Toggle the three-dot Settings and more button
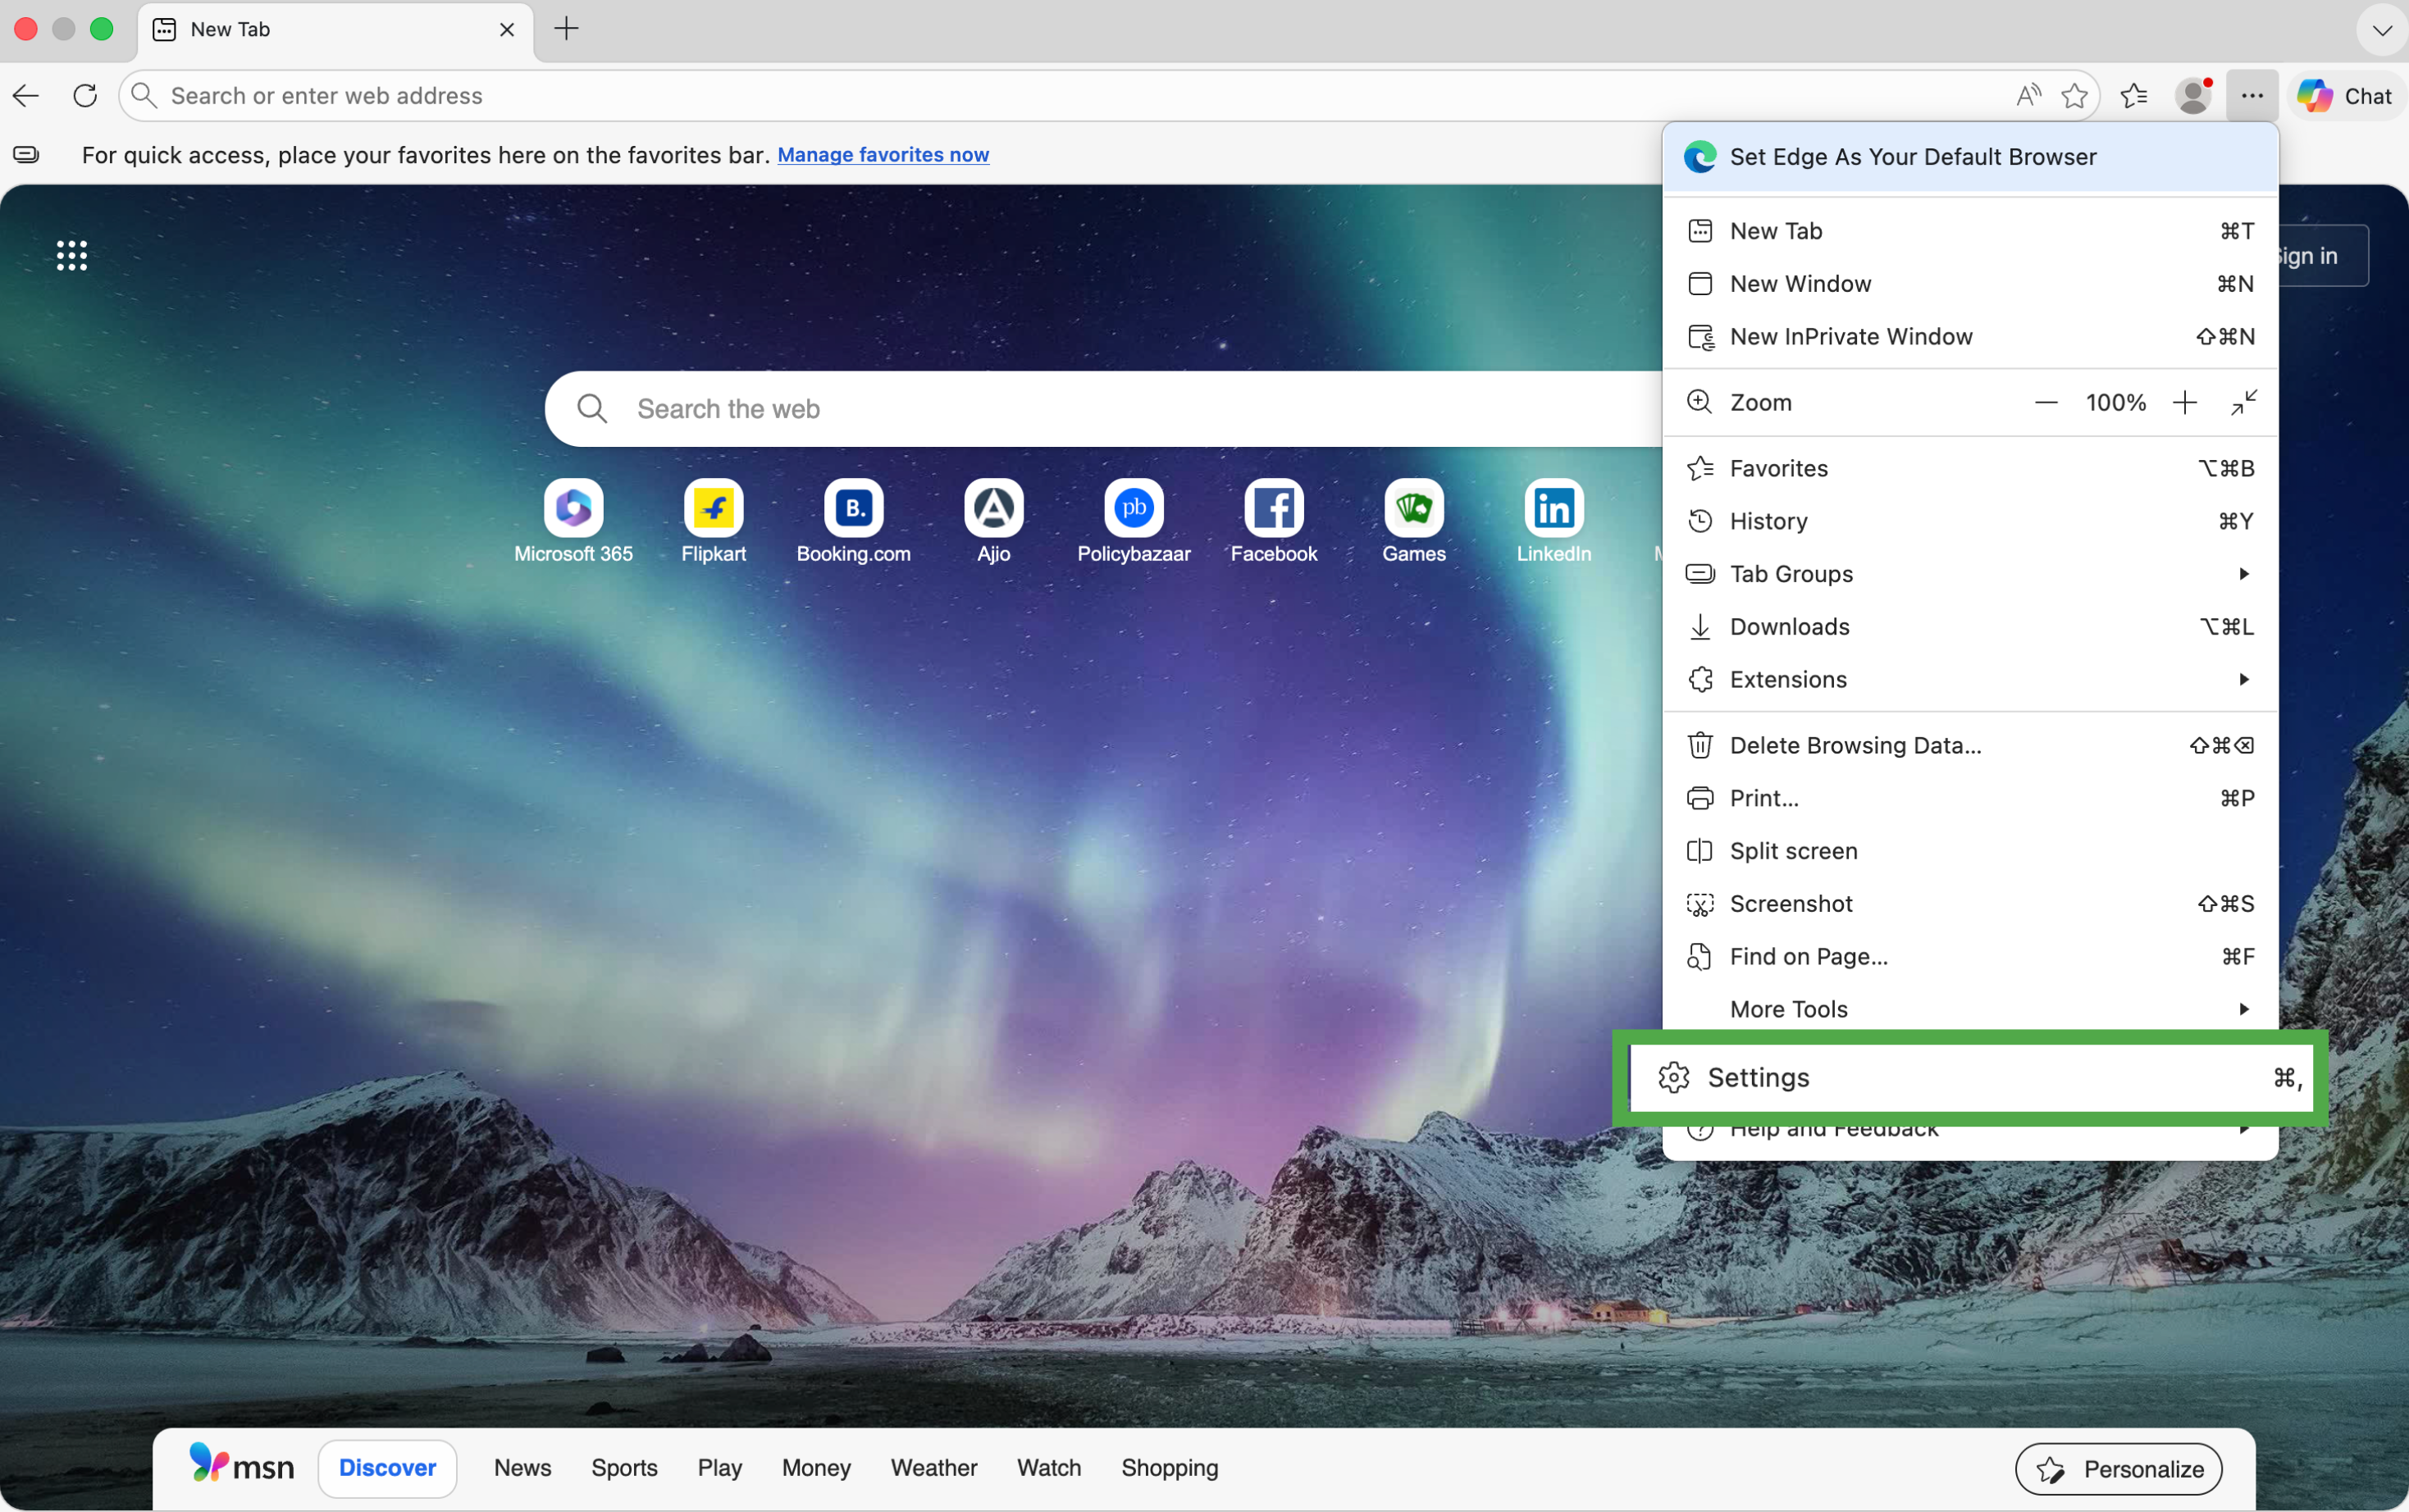 2252,96
